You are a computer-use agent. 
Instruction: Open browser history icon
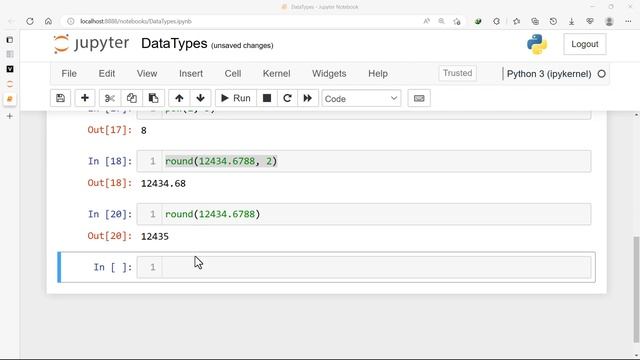[x=553, y=21]
